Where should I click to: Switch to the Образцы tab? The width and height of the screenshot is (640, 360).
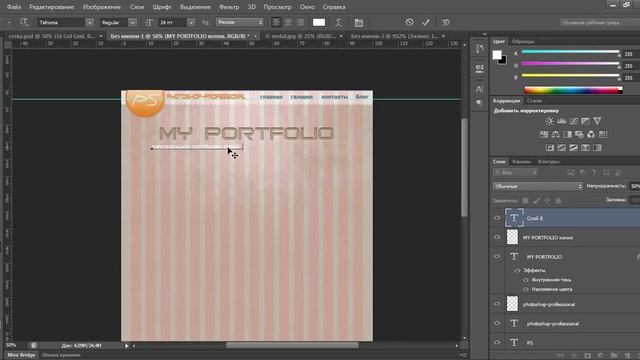523,42
